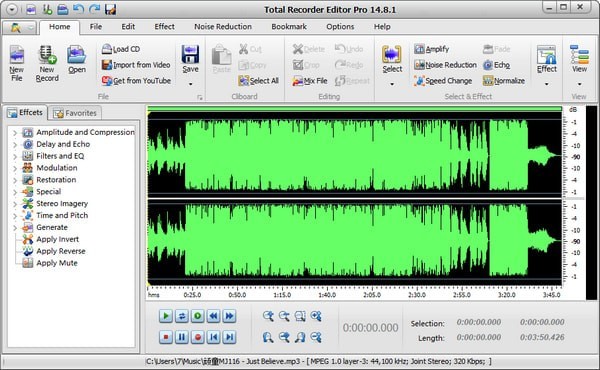Open the Edit ribbon tab

(128, 27)
